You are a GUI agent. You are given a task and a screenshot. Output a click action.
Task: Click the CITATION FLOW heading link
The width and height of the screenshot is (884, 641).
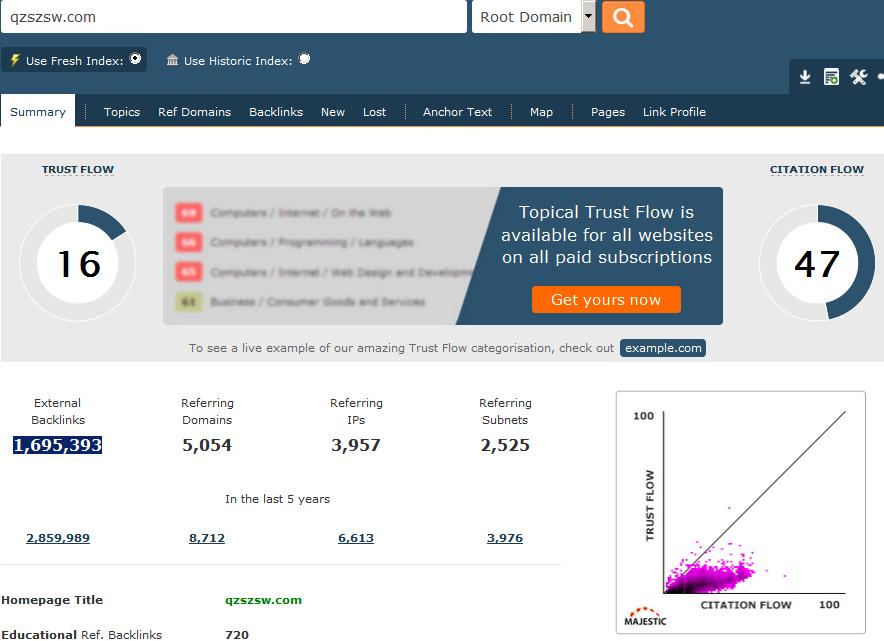[x=816, y=169]
